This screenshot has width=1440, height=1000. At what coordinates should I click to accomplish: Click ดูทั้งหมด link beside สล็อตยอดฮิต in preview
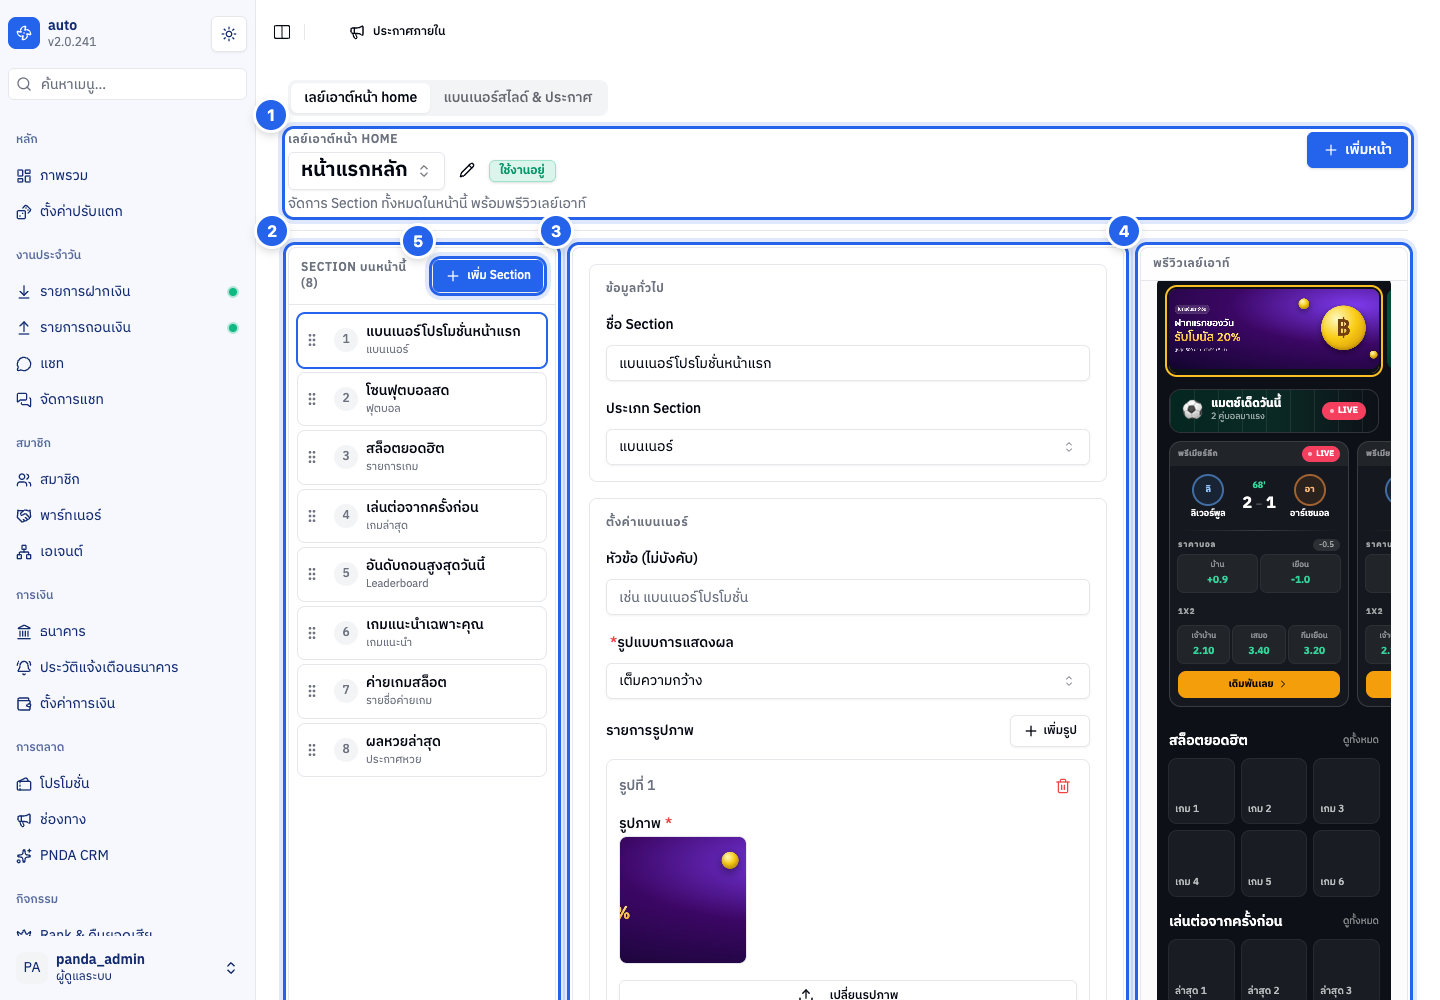[1361, 740]
